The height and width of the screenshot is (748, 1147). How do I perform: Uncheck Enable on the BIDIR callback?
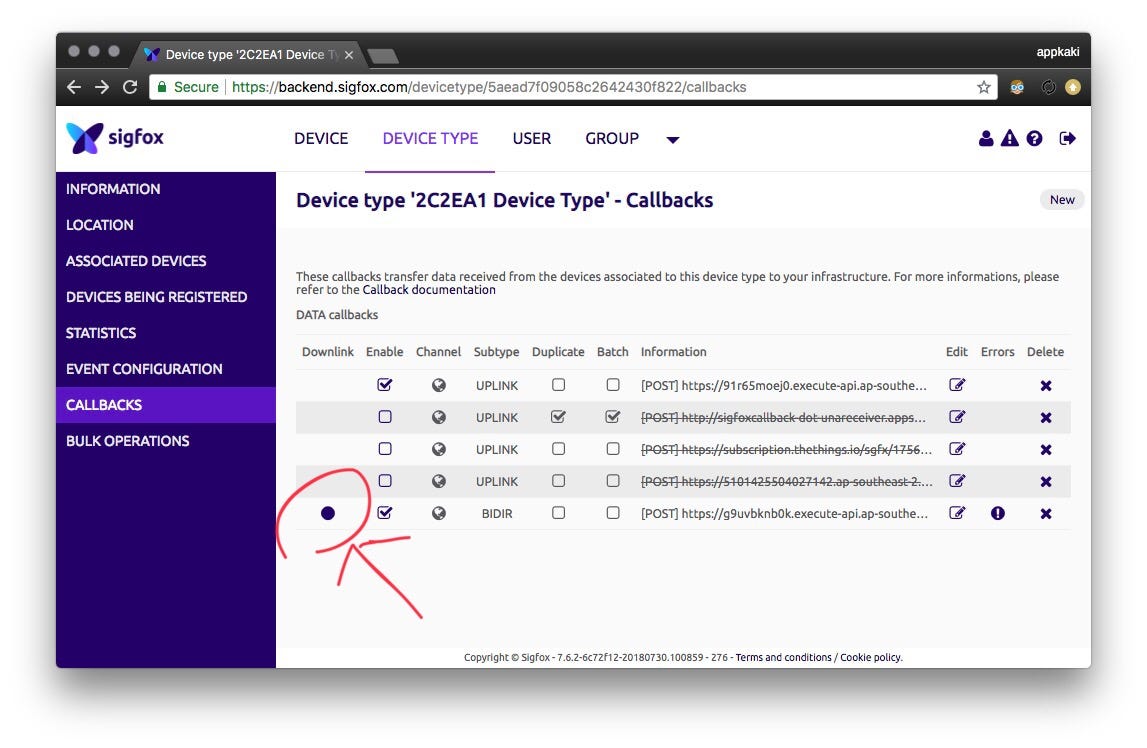pyautogui.click(x=385, y=513)
